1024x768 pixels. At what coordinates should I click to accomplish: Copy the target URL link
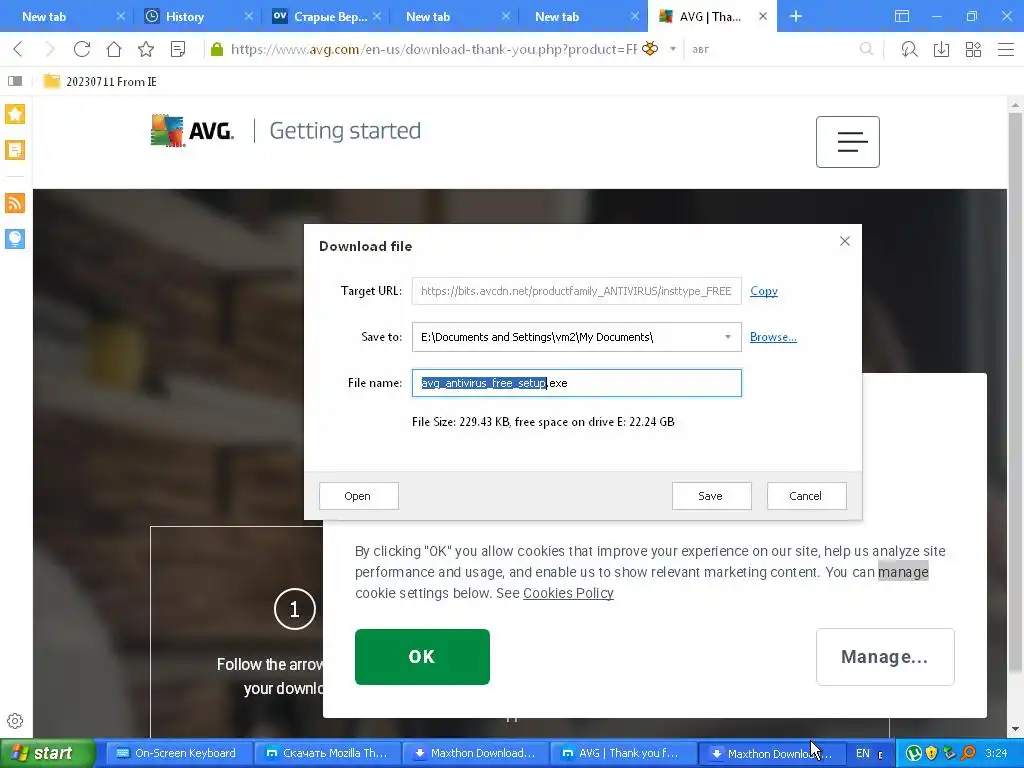(x=763, y=291)
